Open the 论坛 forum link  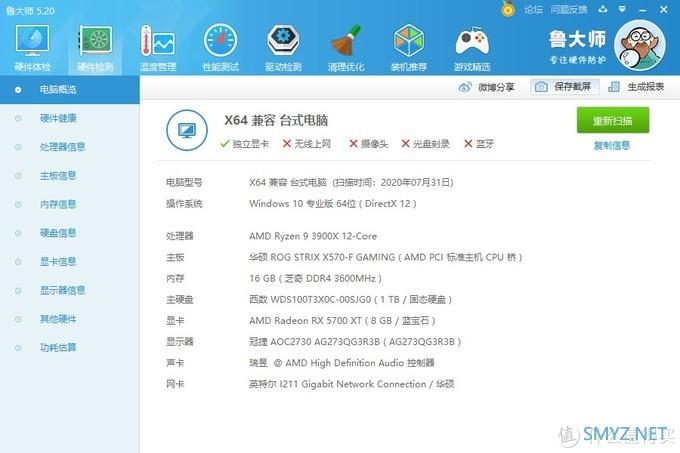click(533, 9)
